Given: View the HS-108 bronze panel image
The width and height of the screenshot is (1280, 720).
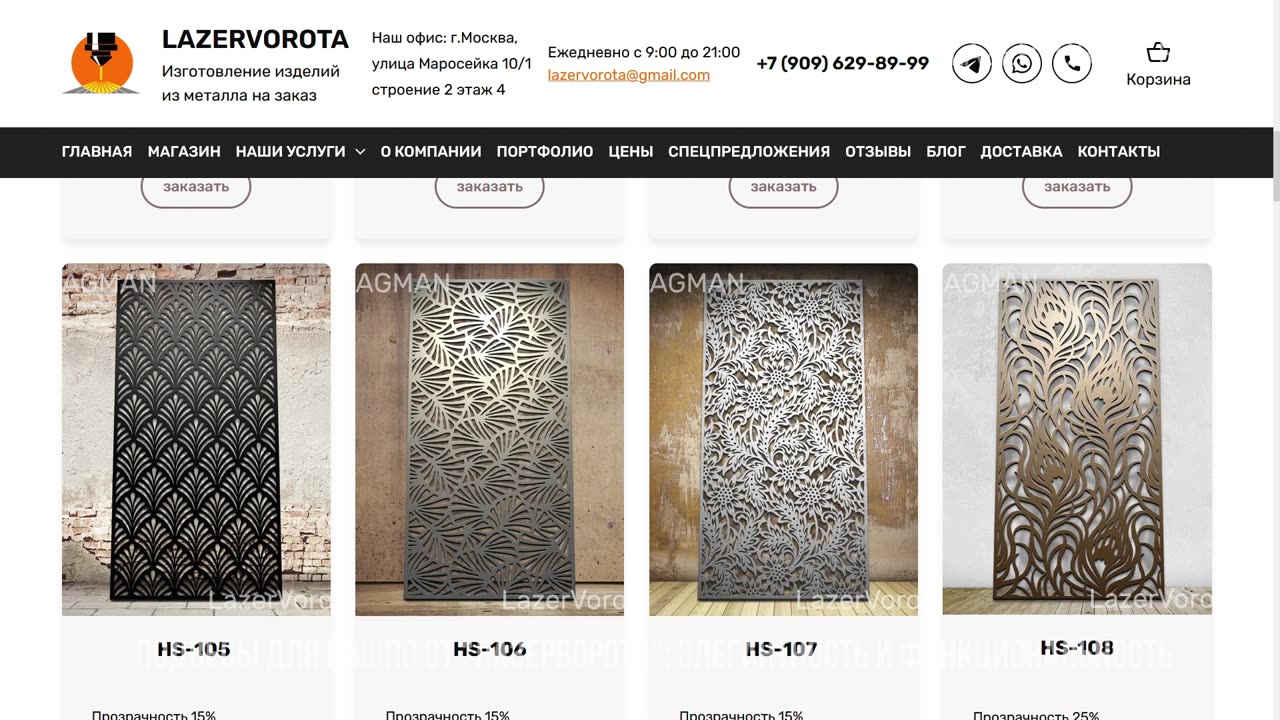Looking at the screenshot, I should 1077,439.
